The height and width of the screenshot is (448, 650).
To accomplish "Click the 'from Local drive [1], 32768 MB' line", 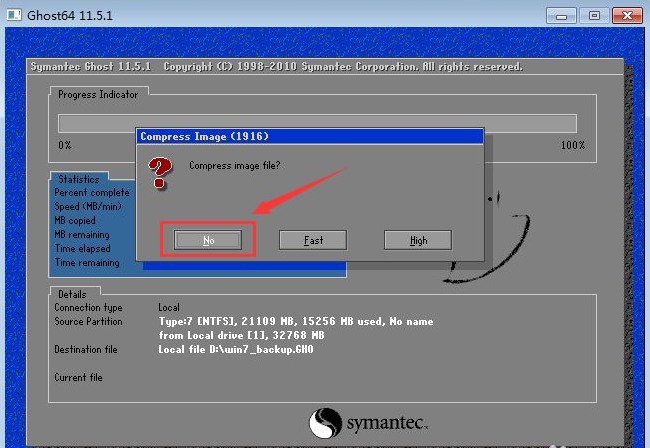I will click(241, 335).
